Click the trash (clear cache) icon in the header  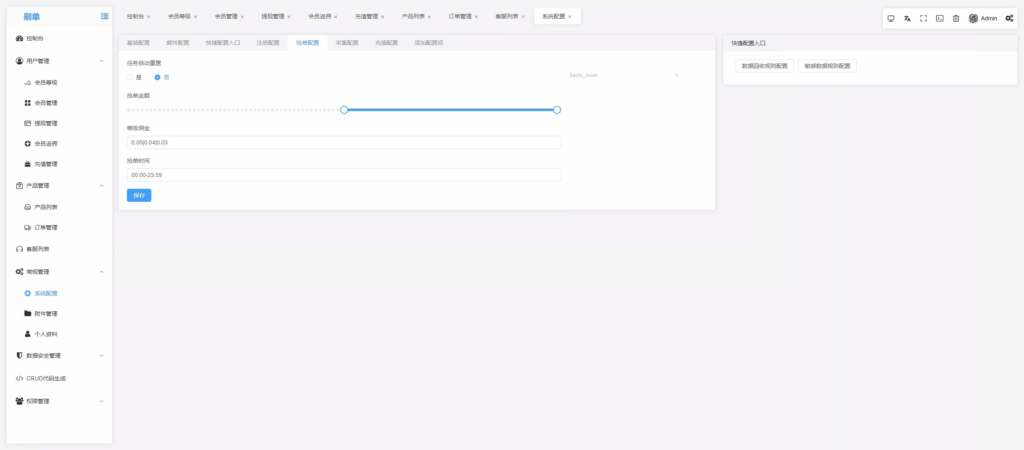(955, 18)
